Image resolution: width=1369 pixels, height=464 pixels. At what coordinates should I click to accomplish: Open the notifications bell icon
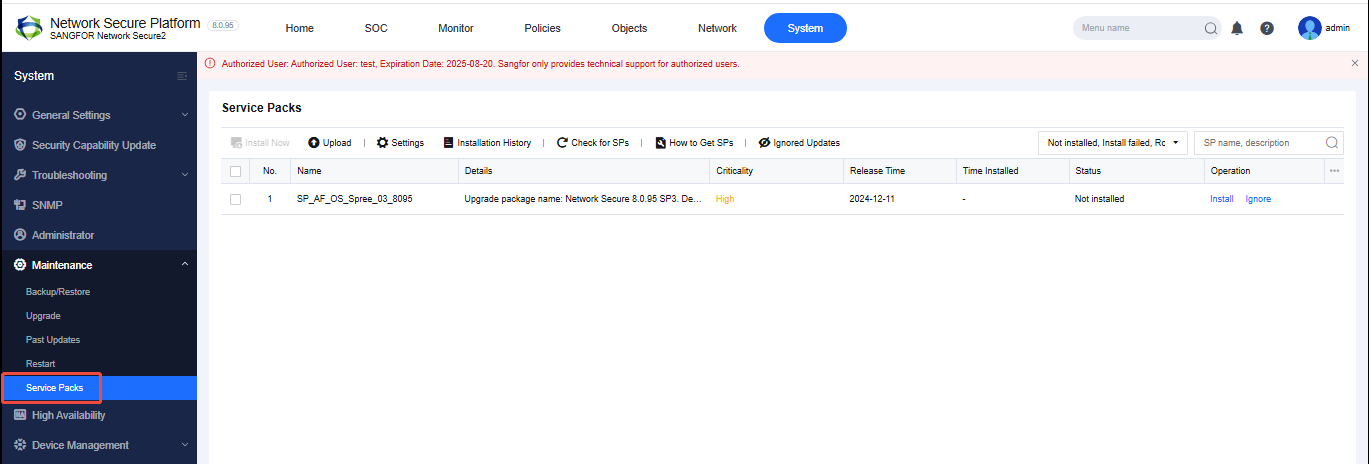[x=1237, y=28]
